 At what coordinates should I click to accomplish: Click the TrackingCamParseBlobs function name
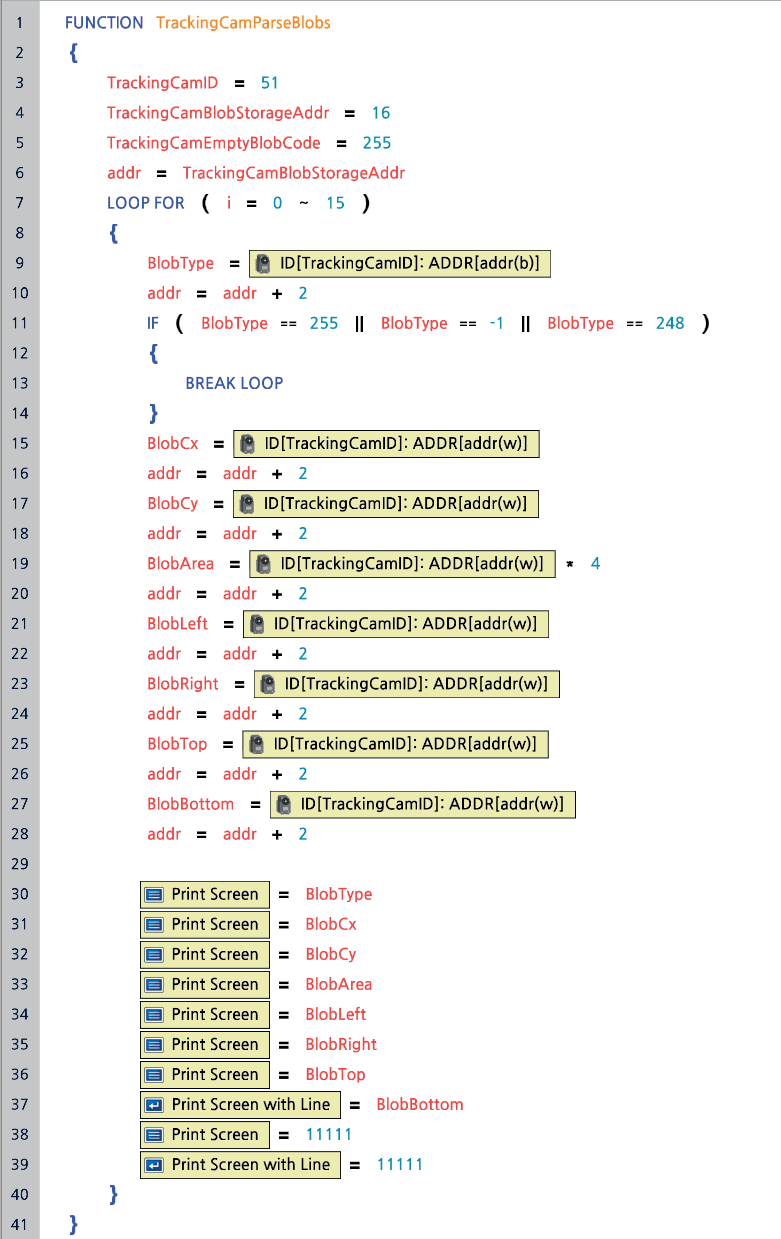tap(243, 22)
